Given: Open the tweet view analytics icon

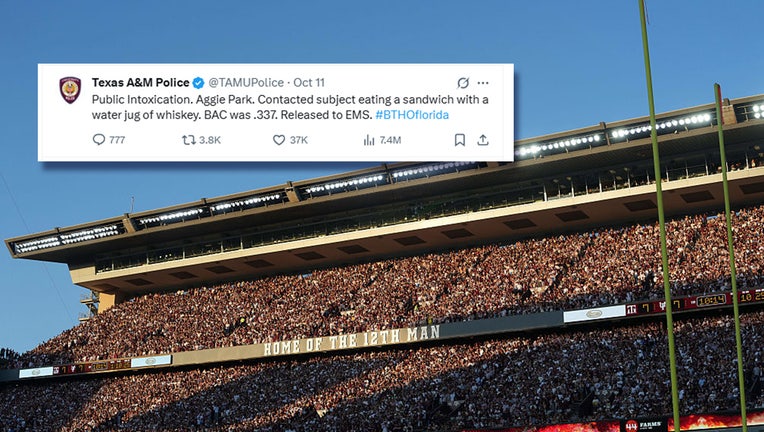Looking at the screenshot, I should 368,140.
